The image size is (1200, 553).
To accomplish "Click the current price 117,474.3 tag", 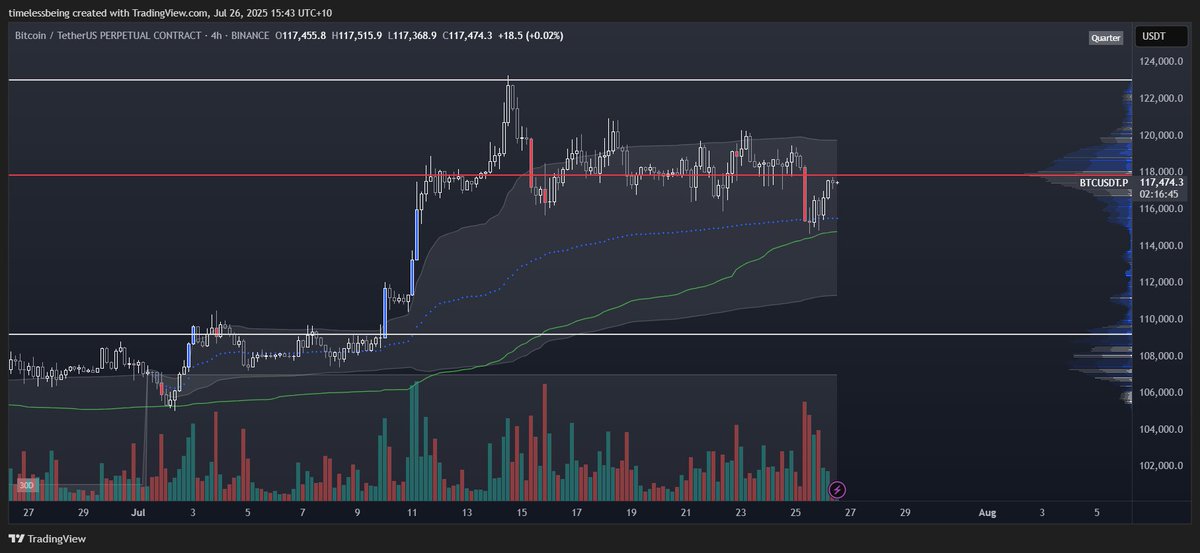I will (1161, 183).
